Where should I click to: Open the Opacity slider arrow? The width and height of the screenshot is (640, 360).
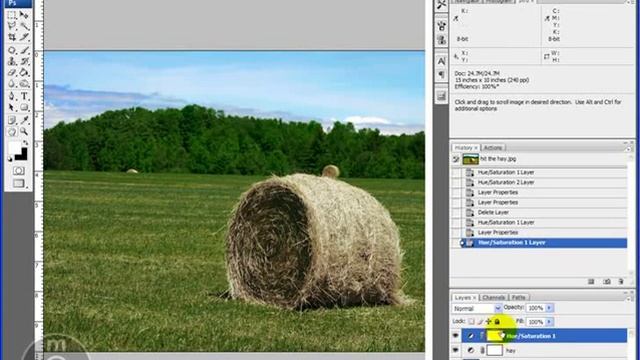point(549,308)
